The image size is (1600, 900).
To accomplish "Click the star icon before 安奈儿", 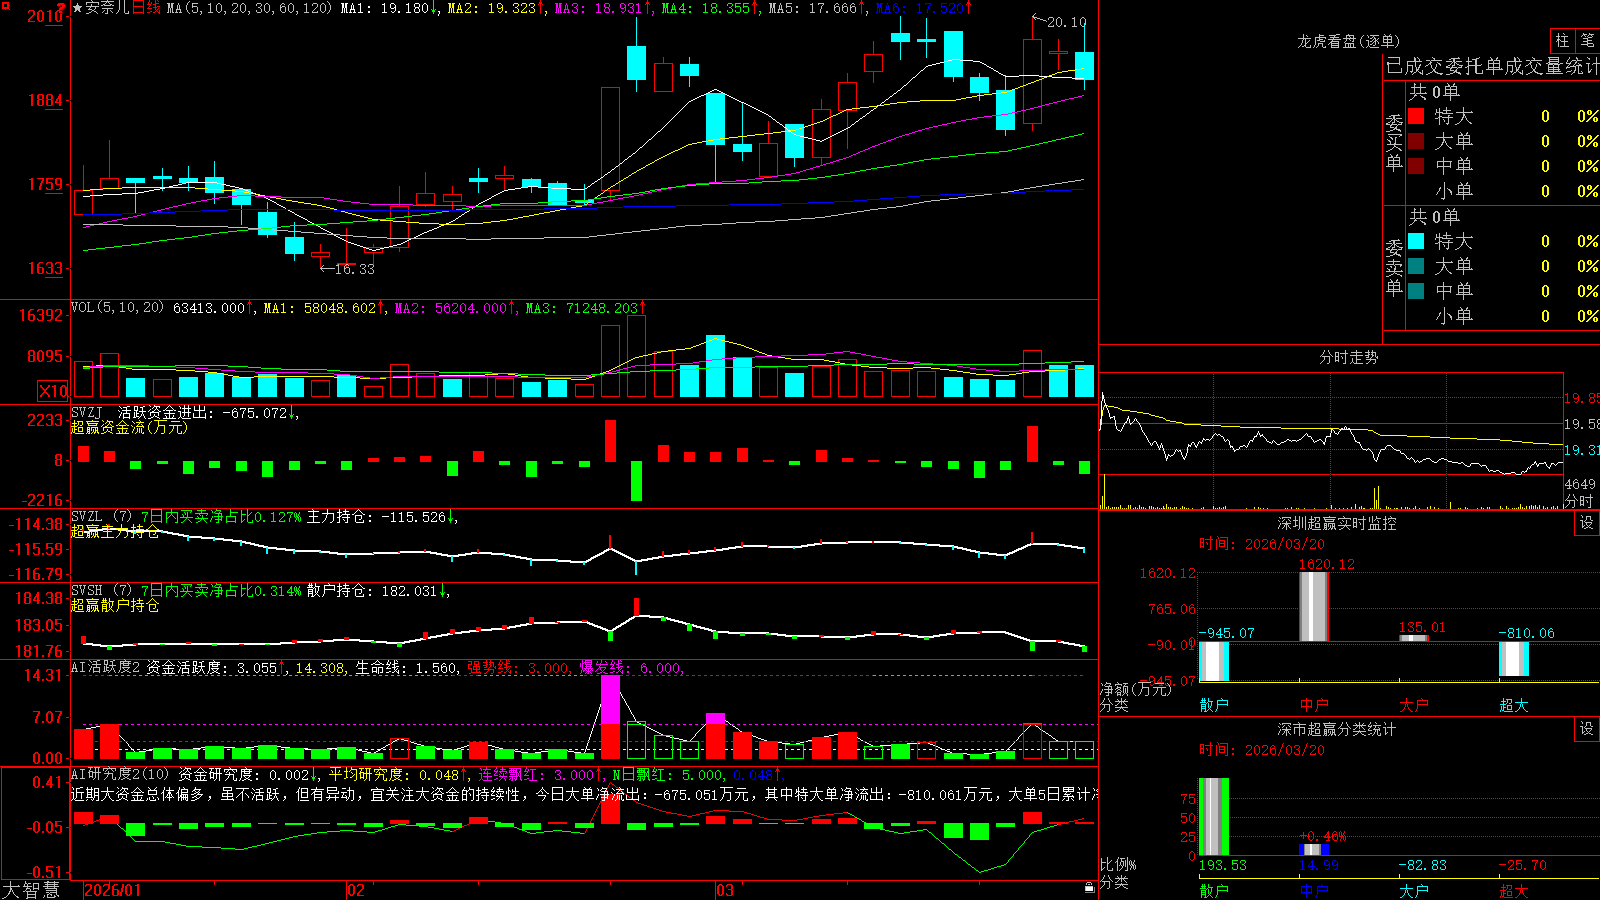I will point(77,8).
